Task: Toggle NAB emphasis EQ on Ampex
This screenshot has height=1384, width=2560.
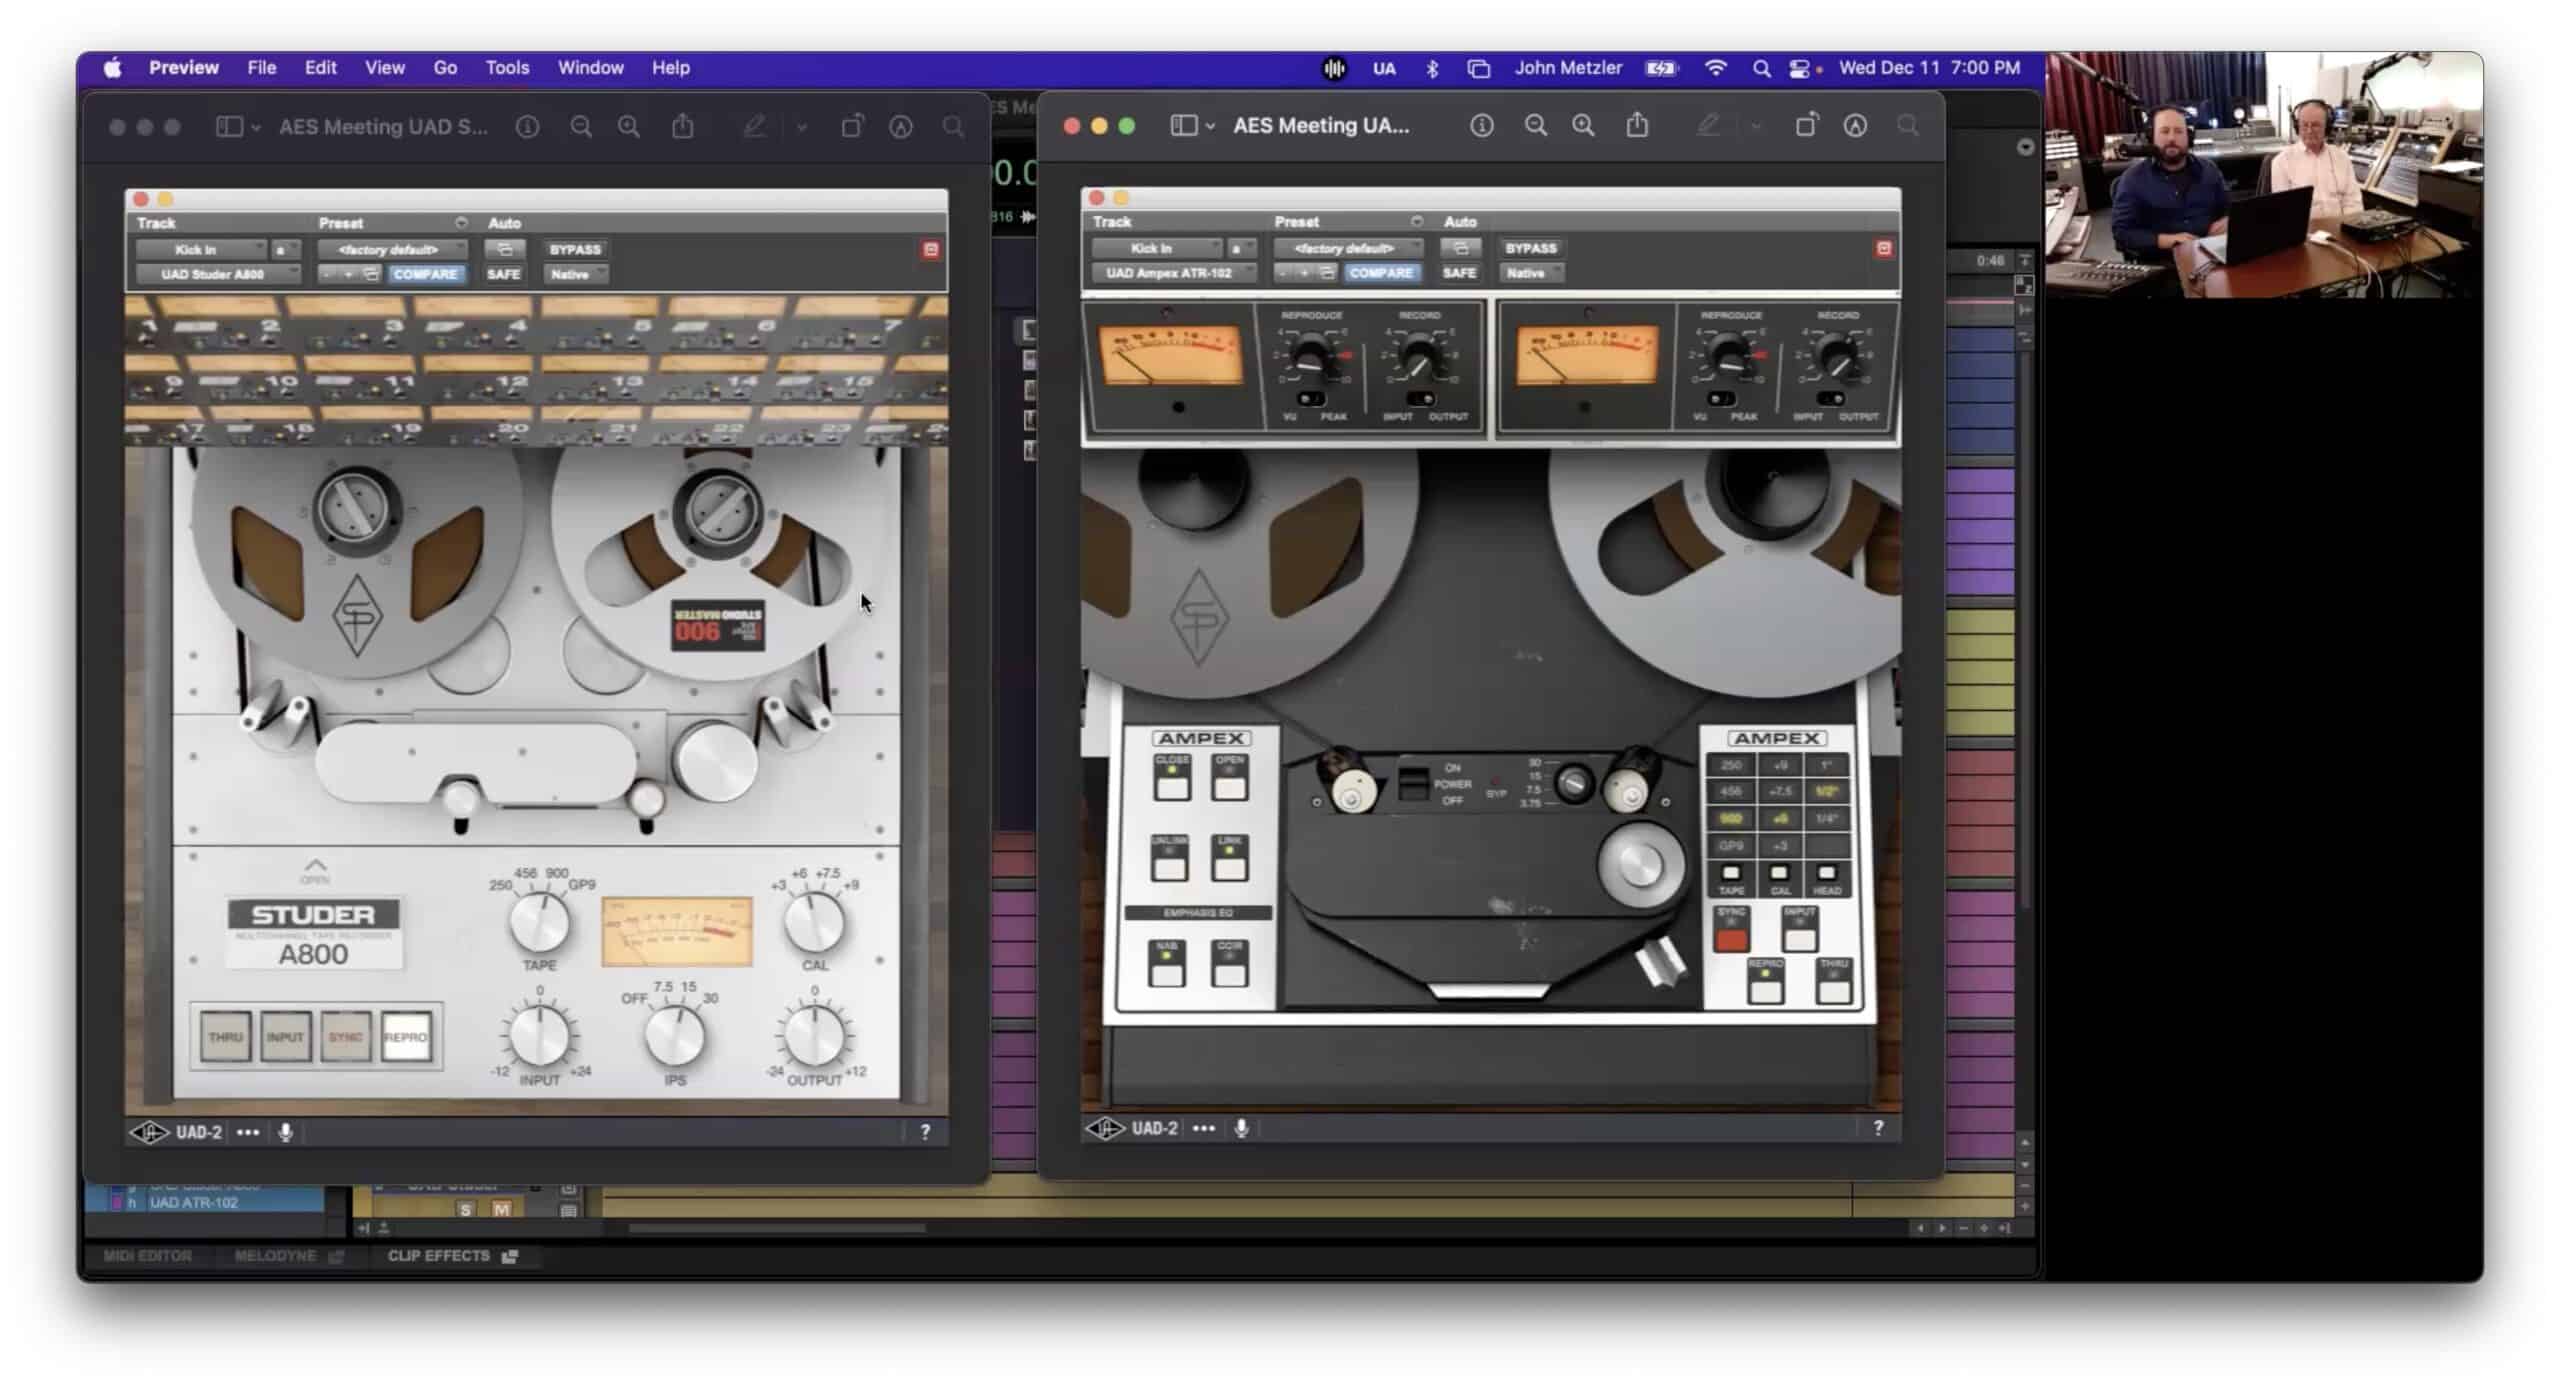Action: coord(1167,963)
